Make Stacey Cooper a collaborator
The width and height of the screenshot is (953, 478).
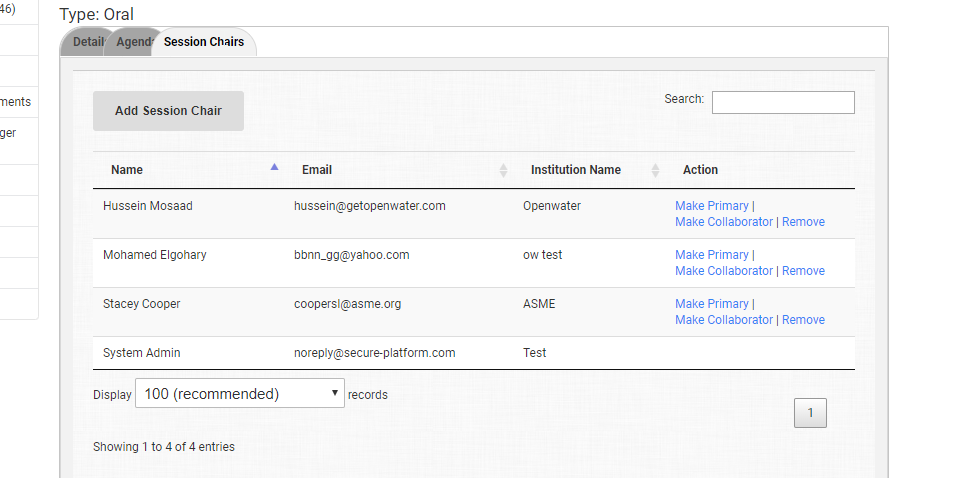pyautogui.click(x=723, y=320)
